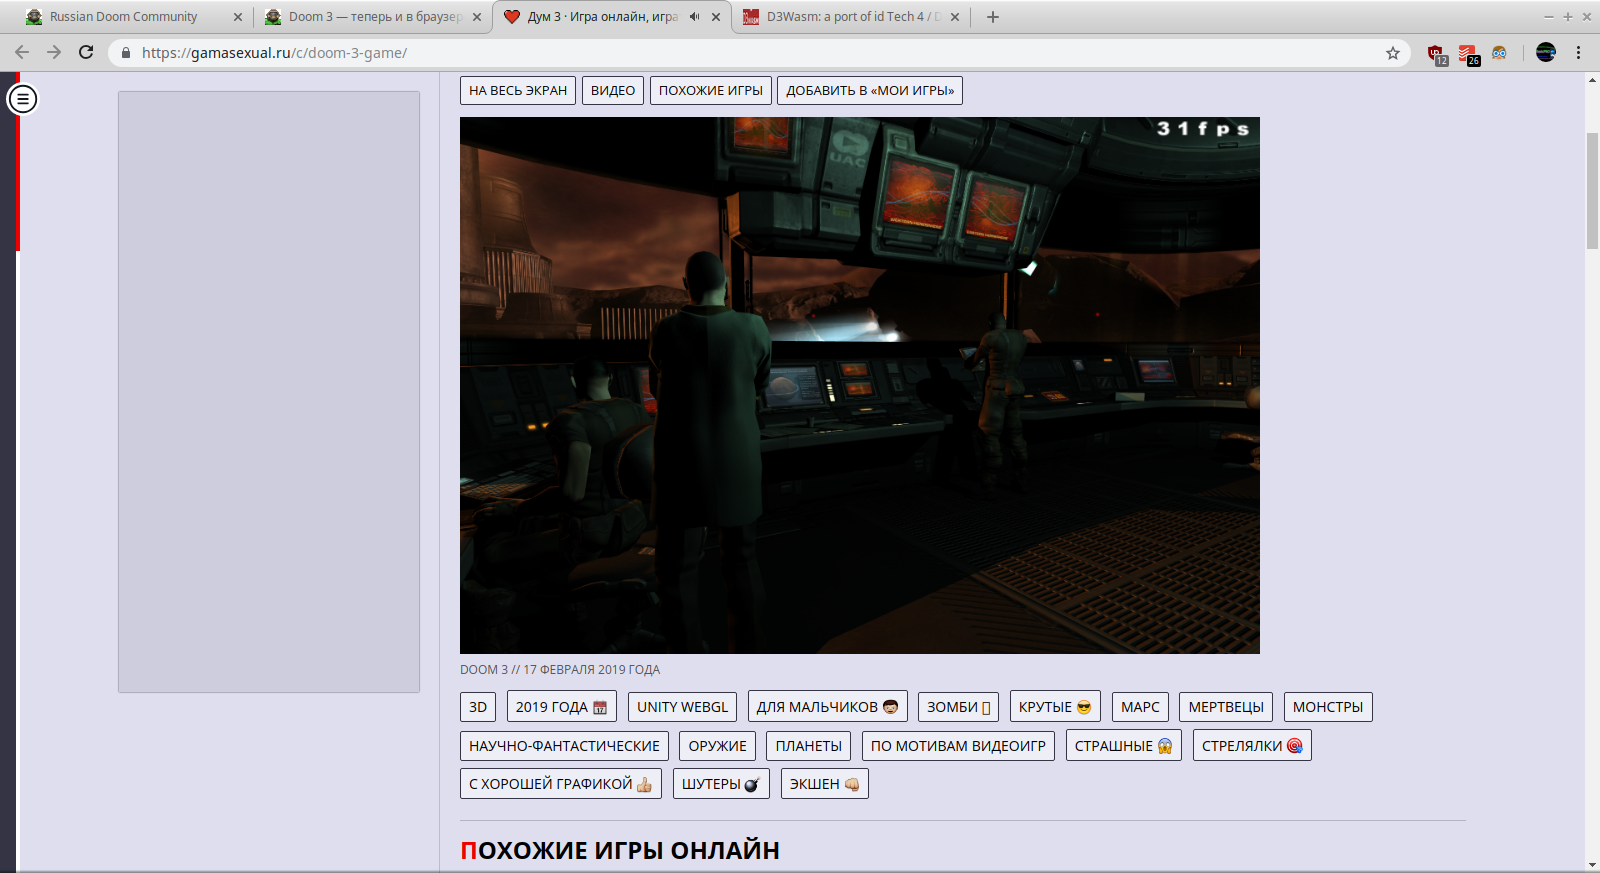
Task: Click the ЗОМБИ tag
Action: point(958,707)
